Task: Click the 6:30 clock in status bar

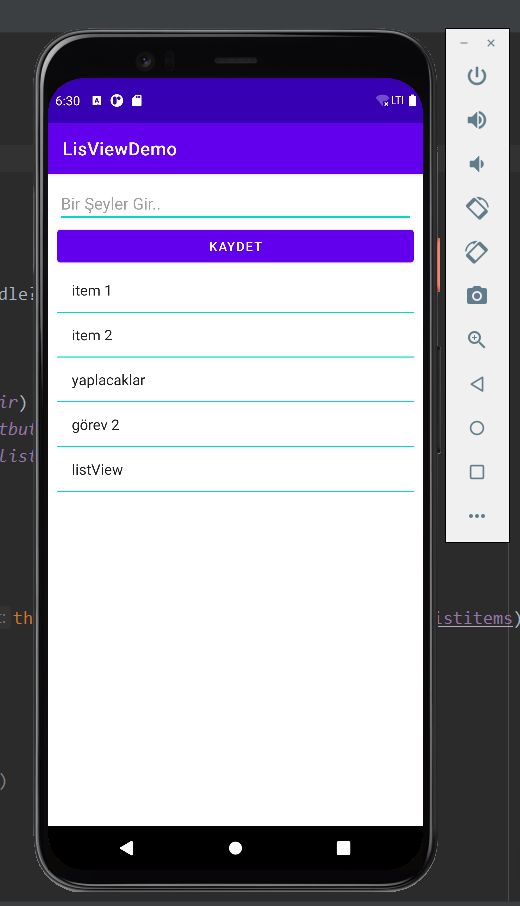Action: (x=68, y=101)
